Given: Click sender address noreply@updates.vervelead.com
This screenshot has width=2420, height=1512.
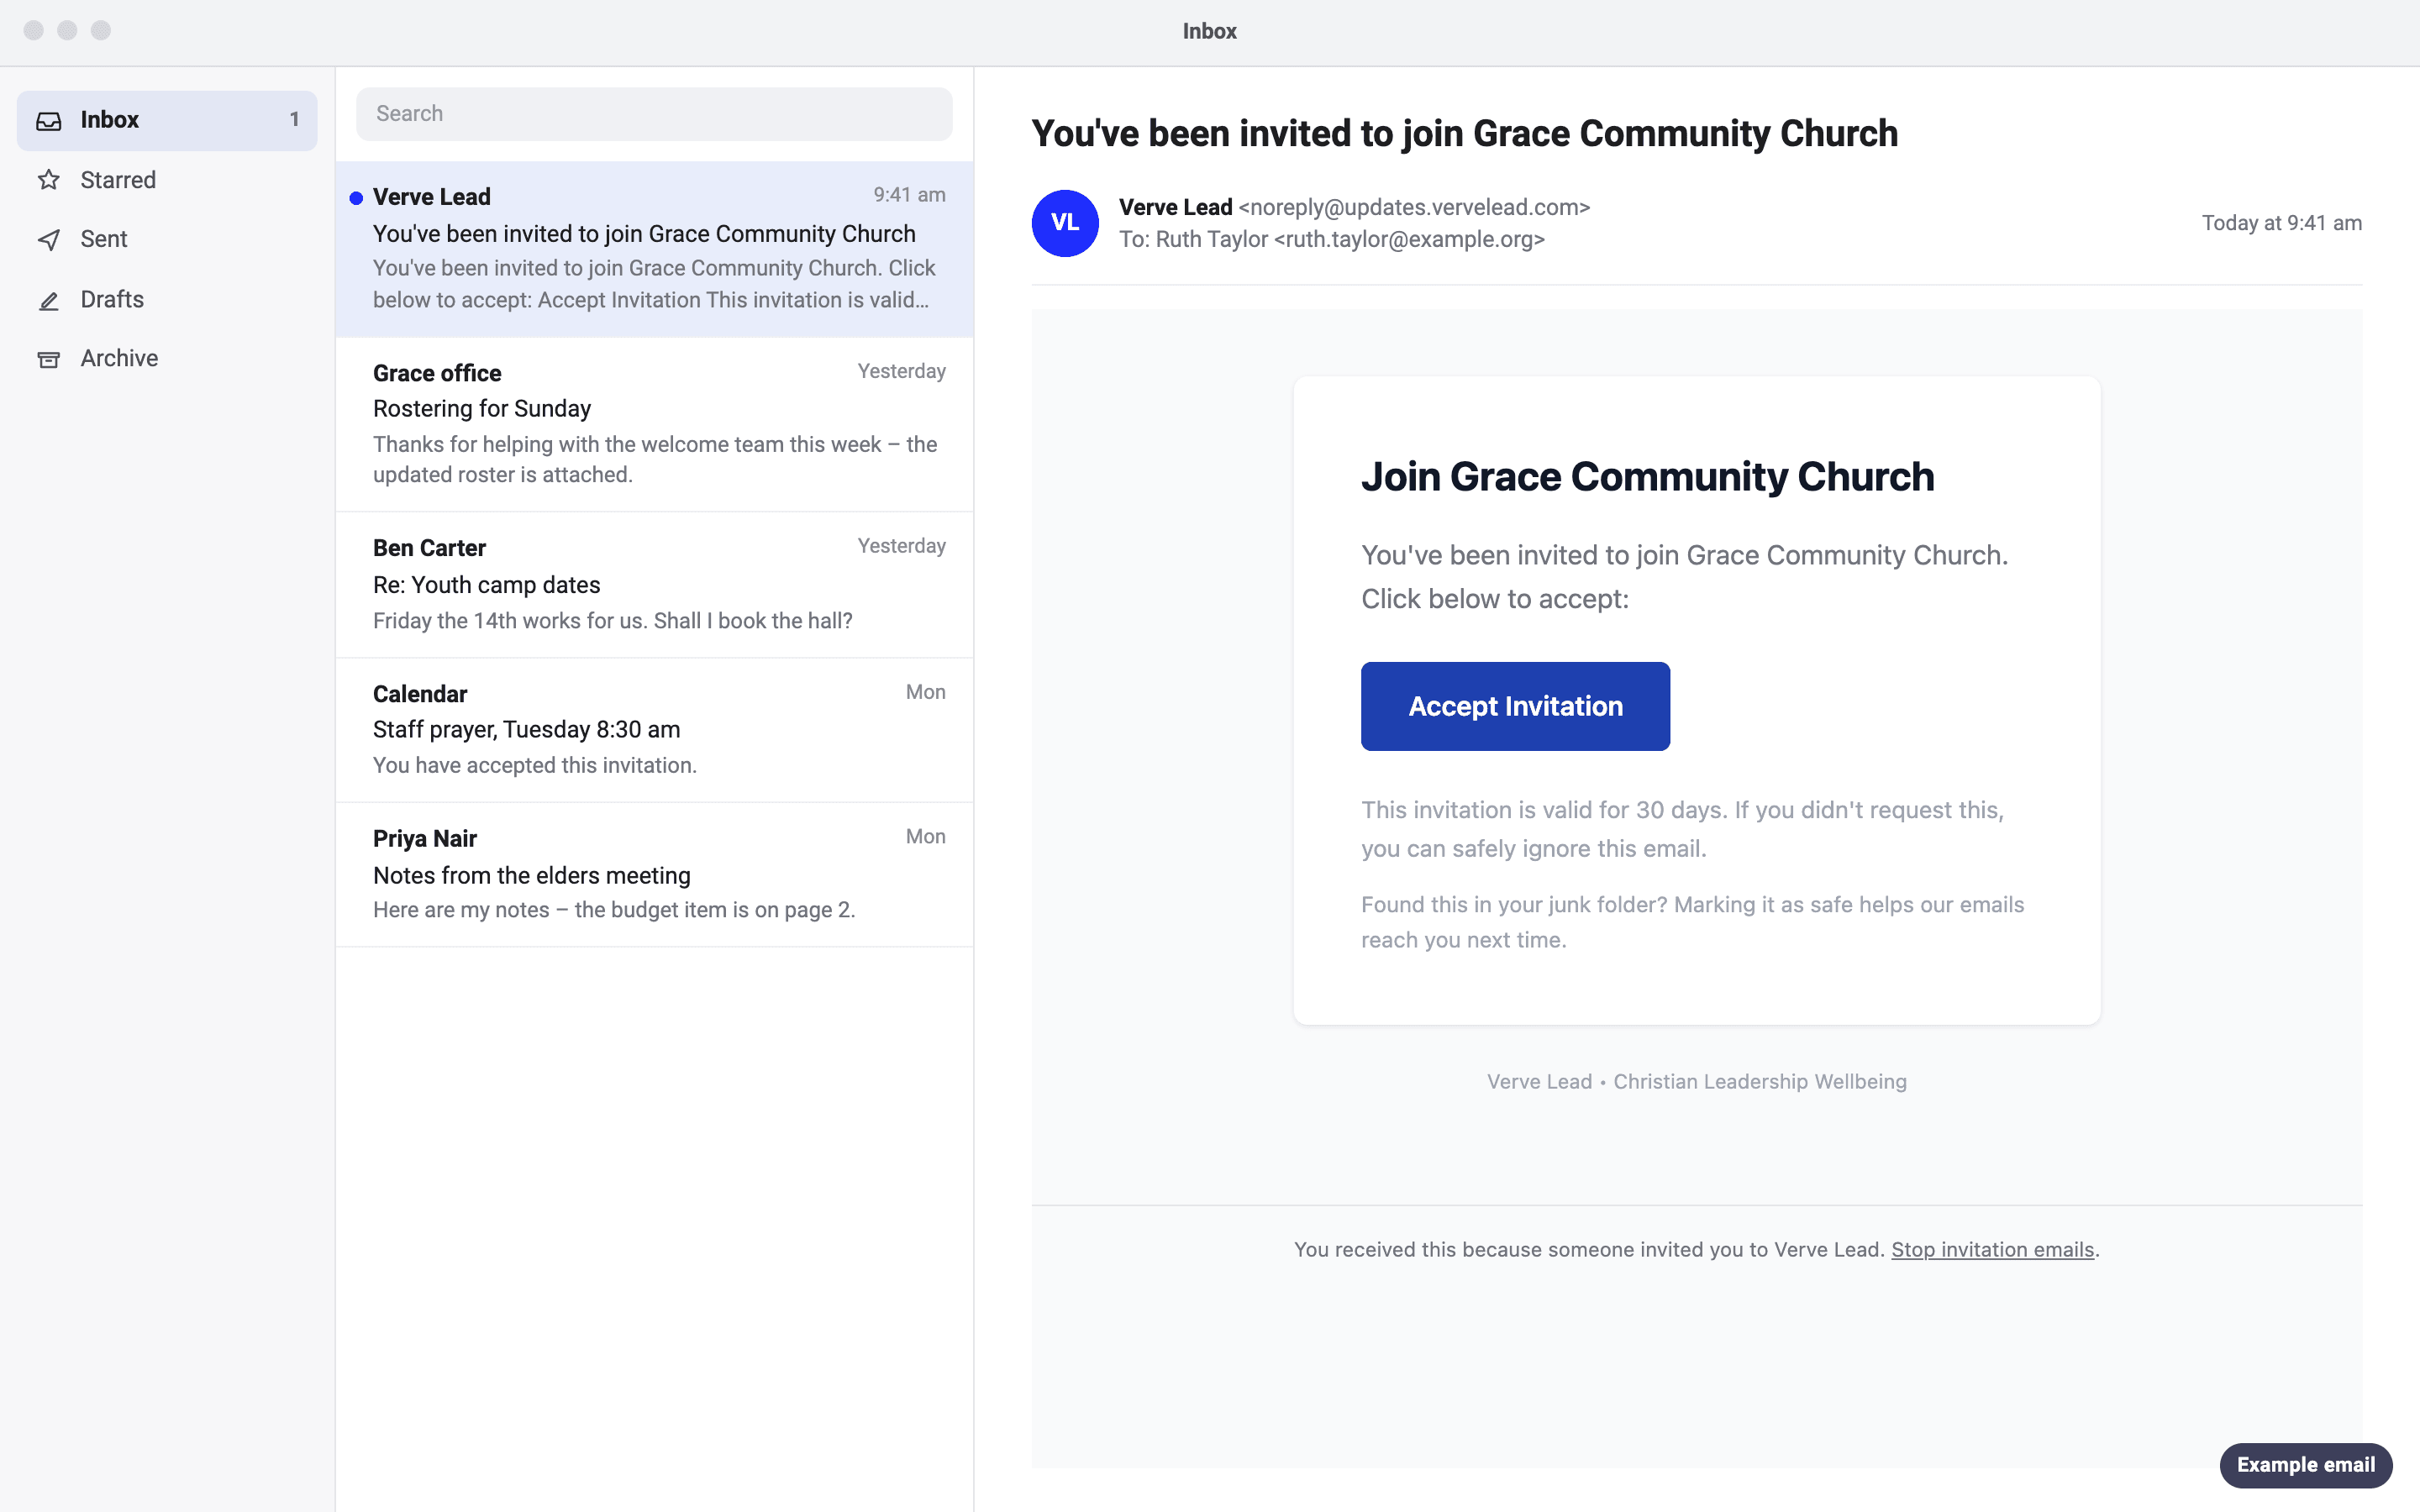Looking at the screenshot, I should pyautogui.click(x=1414, y=207).
